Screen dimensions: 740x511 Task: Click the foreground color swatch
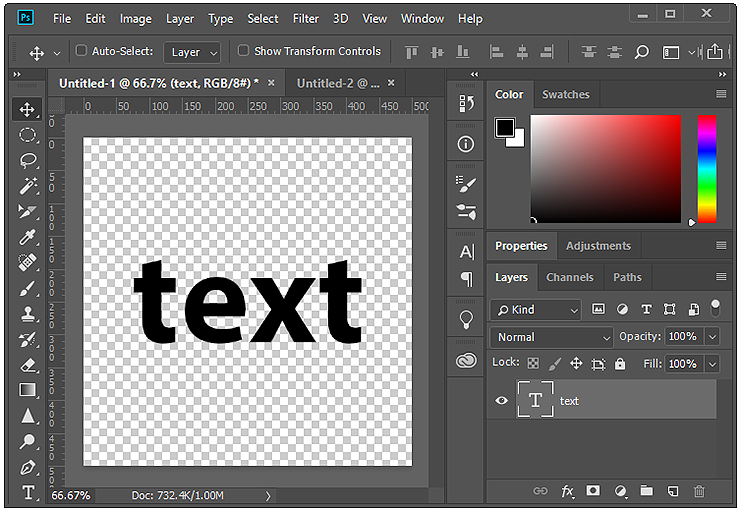click(505, 127)
